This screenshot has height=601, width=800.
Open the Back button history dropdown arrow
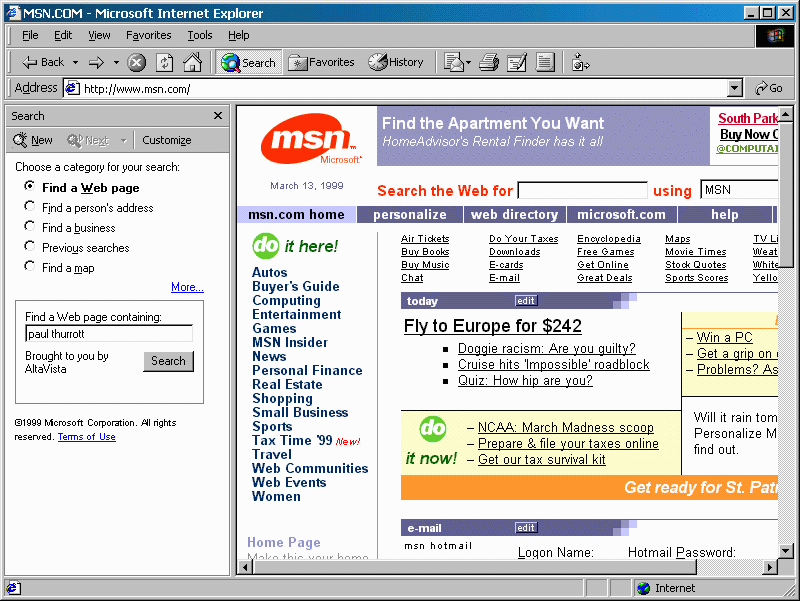point(75,62)
